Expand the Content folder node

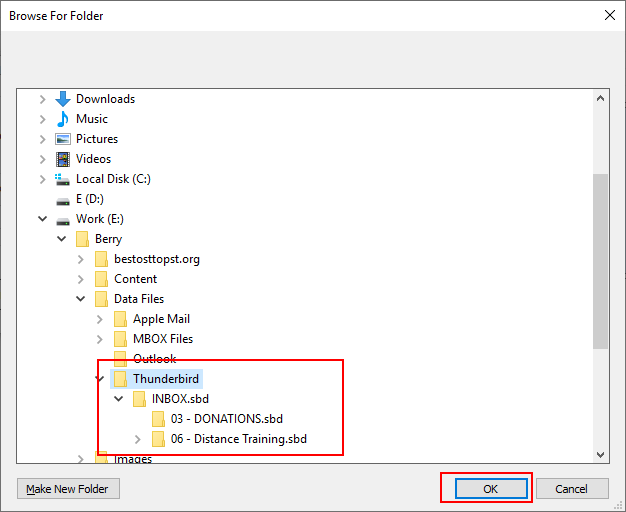click(x=81, y=279)
